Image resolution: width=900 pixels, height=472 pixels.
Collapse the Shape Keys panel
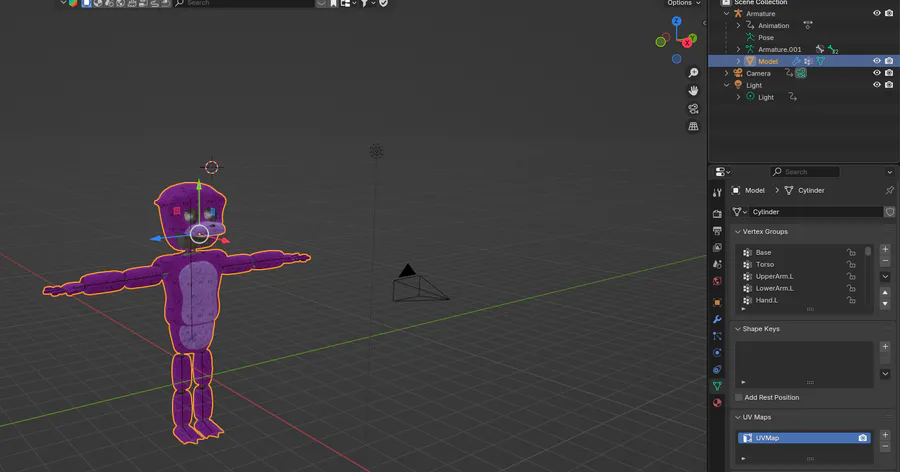(738, 329)
